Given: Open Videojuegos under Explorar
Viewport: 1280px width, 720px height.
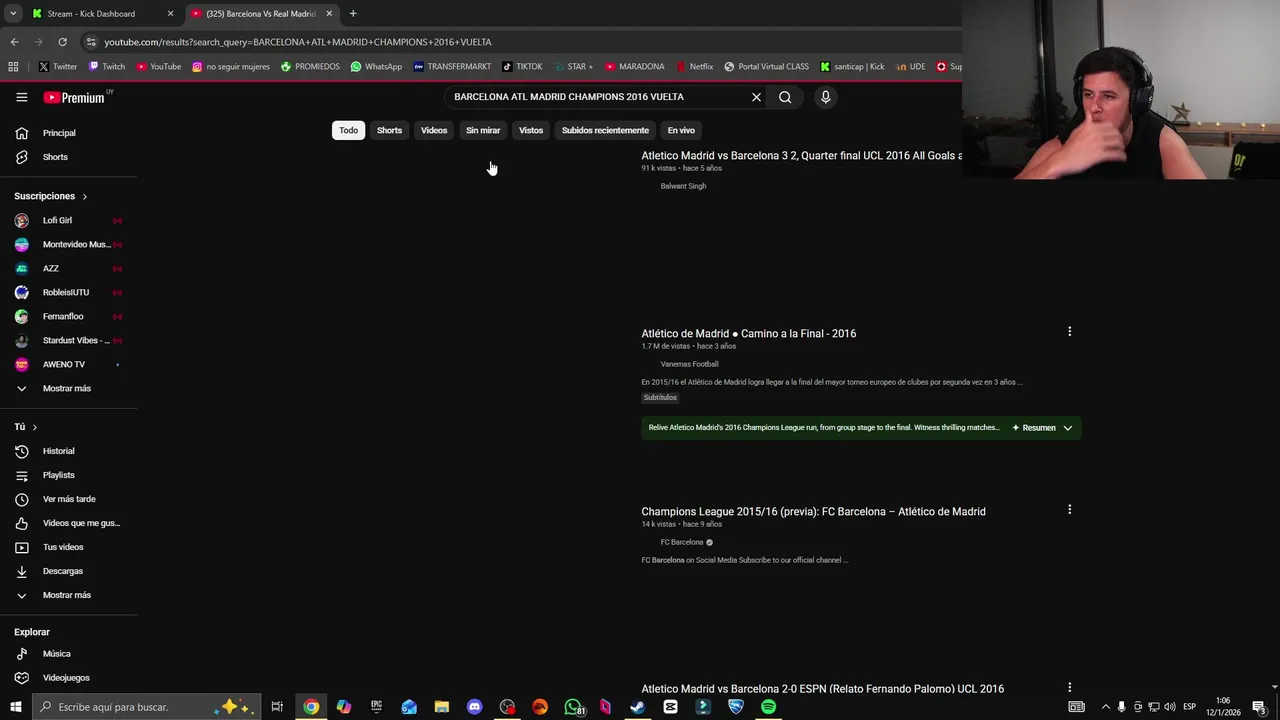Looking at the screenshot, I should tap(68, 678).
